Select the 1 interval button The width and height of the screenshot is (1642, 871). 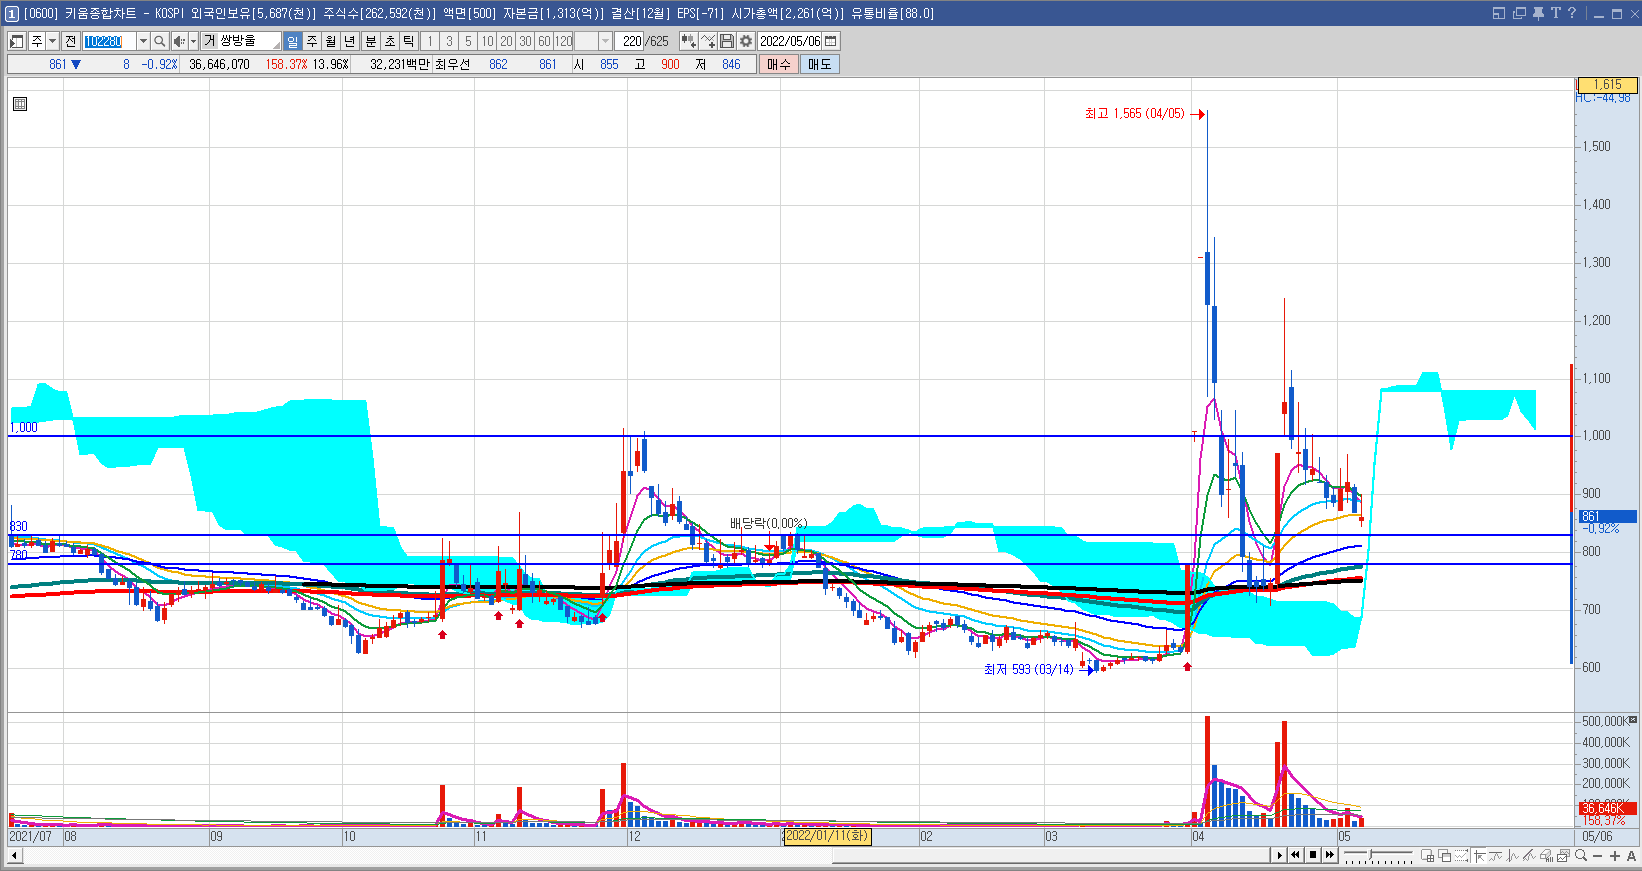tap(430, 41)
